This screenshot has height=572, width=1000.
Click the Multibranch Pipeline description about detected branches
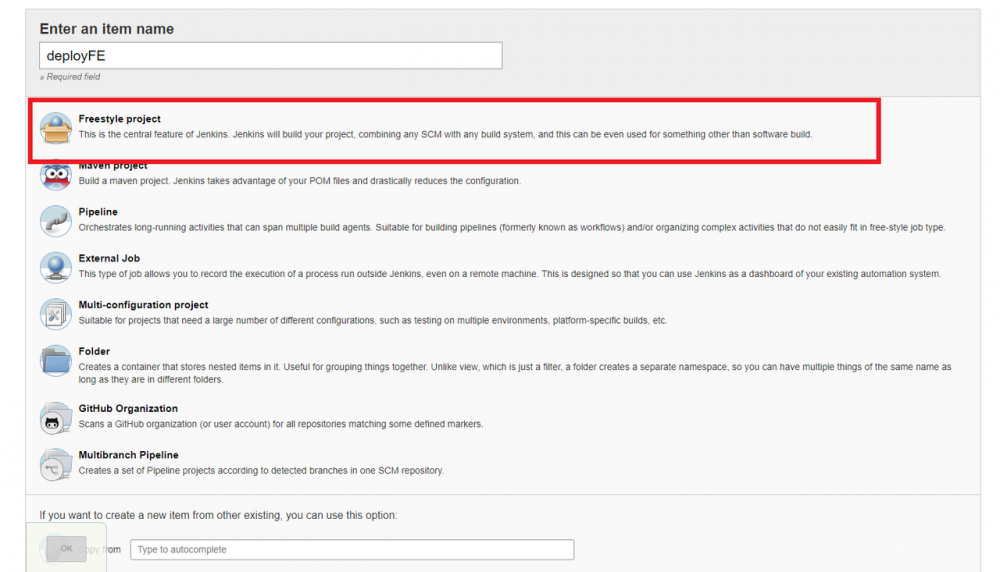point(261,471)
